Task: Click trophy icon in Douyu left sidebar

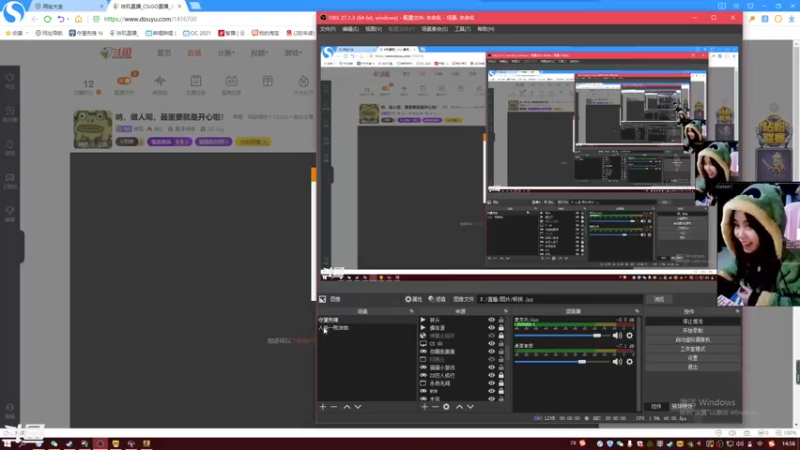Action: coord(10,210)
